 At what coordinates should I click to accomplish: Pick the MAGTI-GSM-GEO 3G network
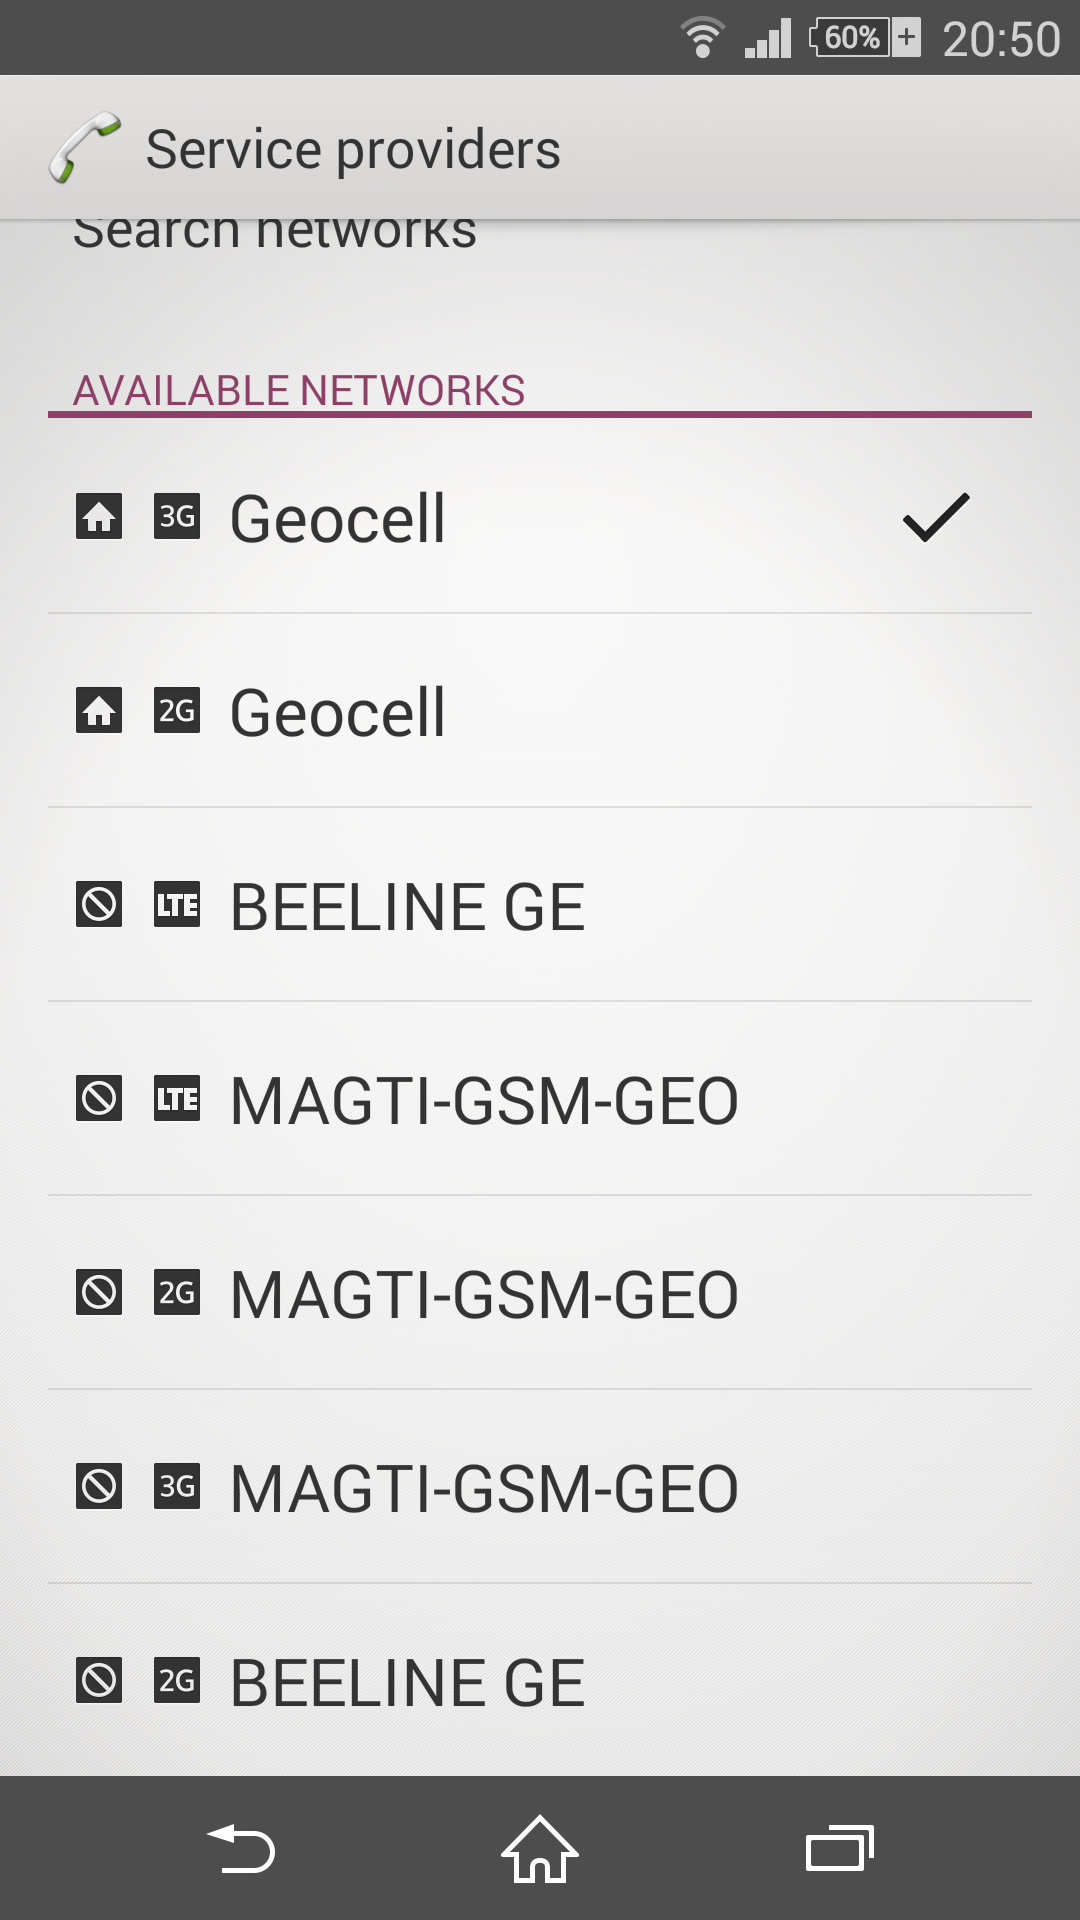[540, 1488]
